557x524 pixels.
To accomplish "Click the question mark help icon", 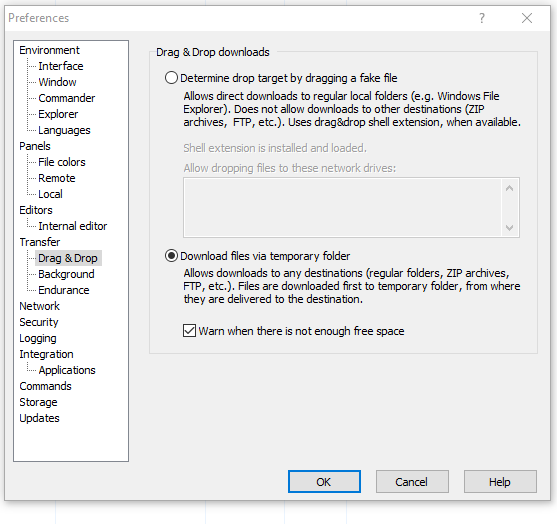I will [482, 18].
